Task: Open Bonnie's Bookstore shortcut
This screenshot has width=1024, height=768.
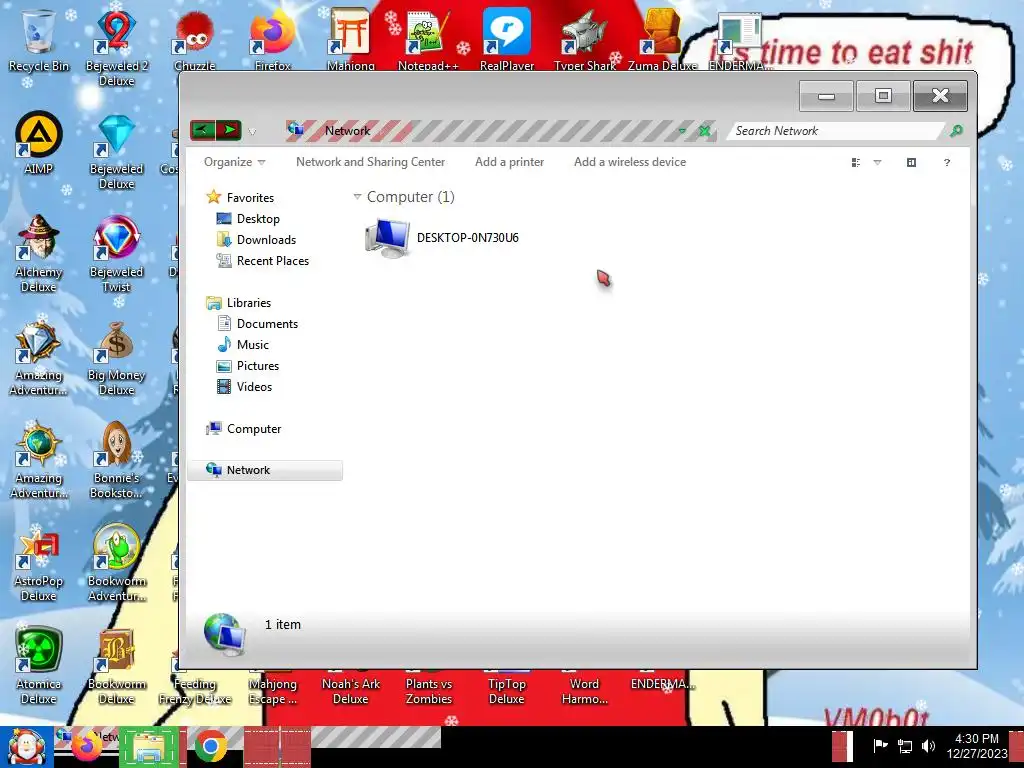Action: tap(116, 460)
